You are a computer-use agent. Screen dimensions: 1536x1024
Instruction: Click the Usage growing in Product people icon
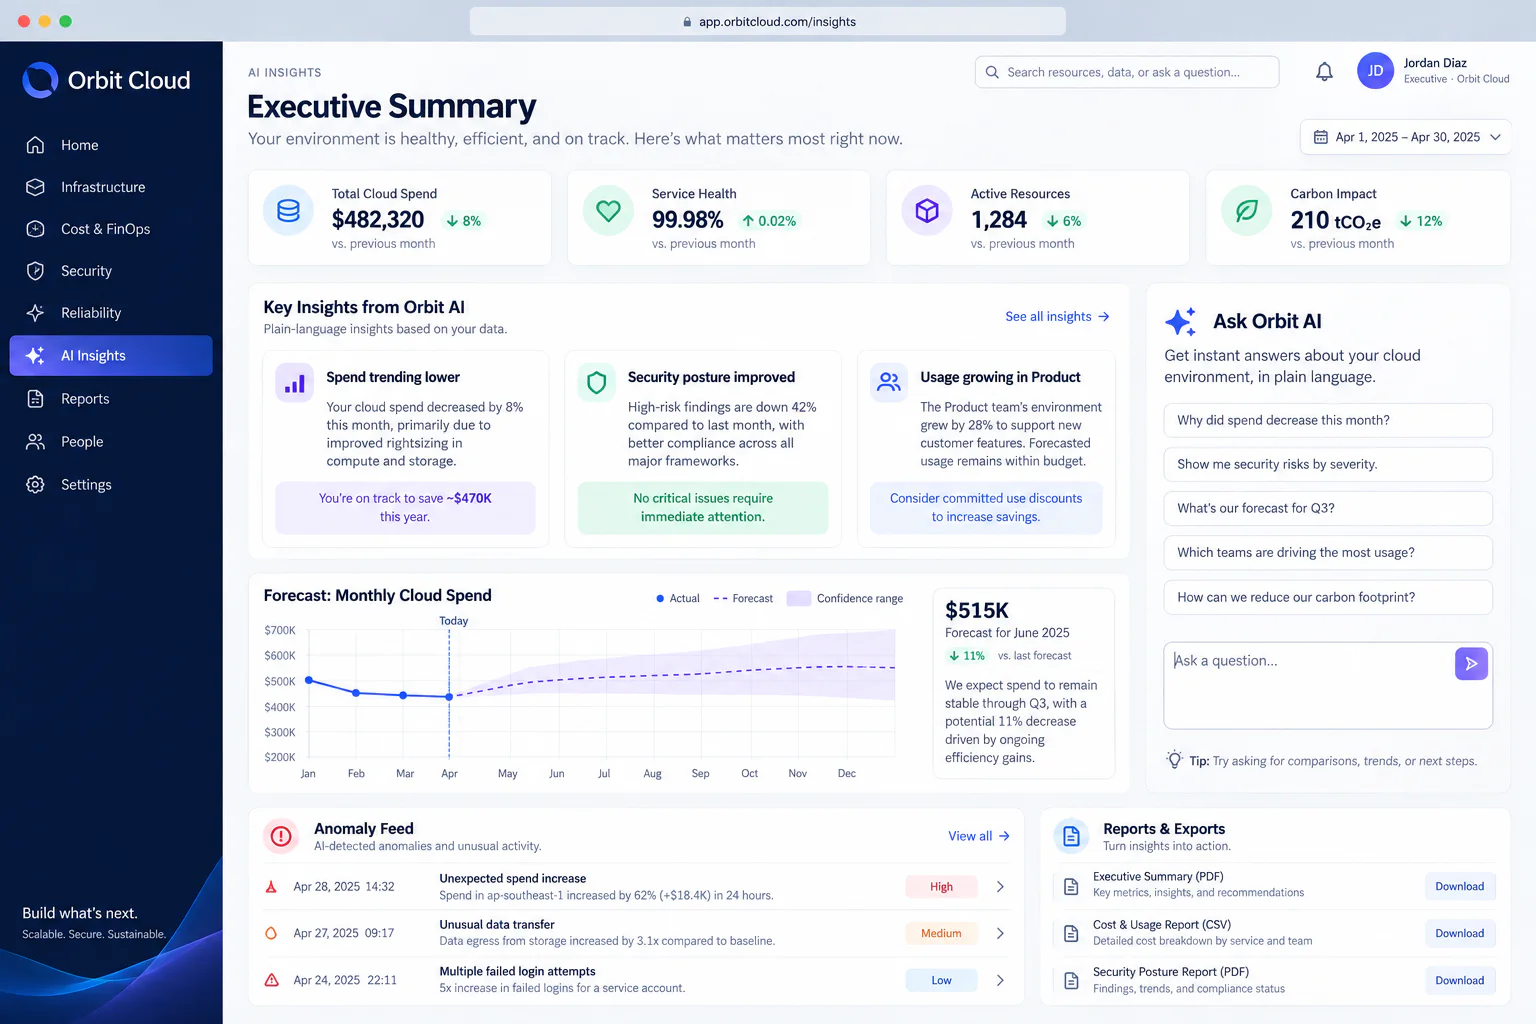click(889, 383)
